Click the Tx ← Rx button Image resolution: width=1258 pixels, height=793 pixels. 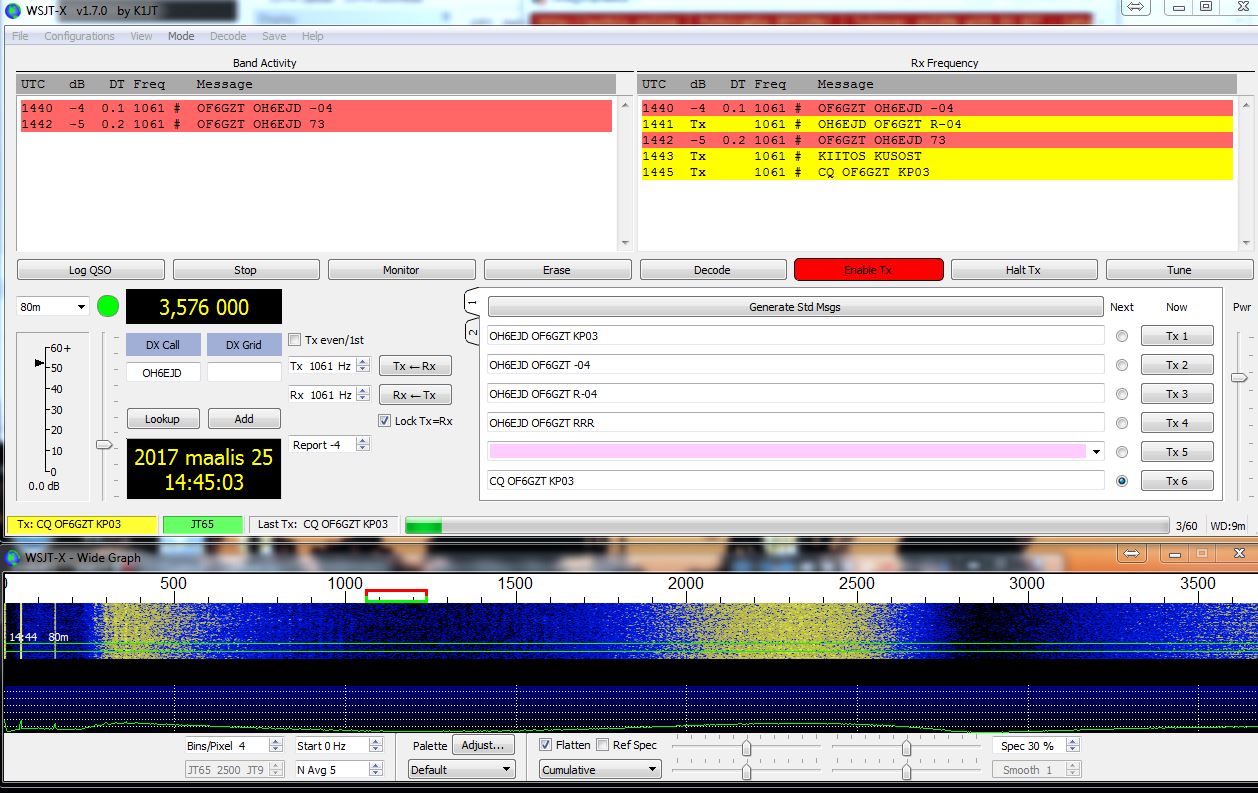click(x=414, y=366)
